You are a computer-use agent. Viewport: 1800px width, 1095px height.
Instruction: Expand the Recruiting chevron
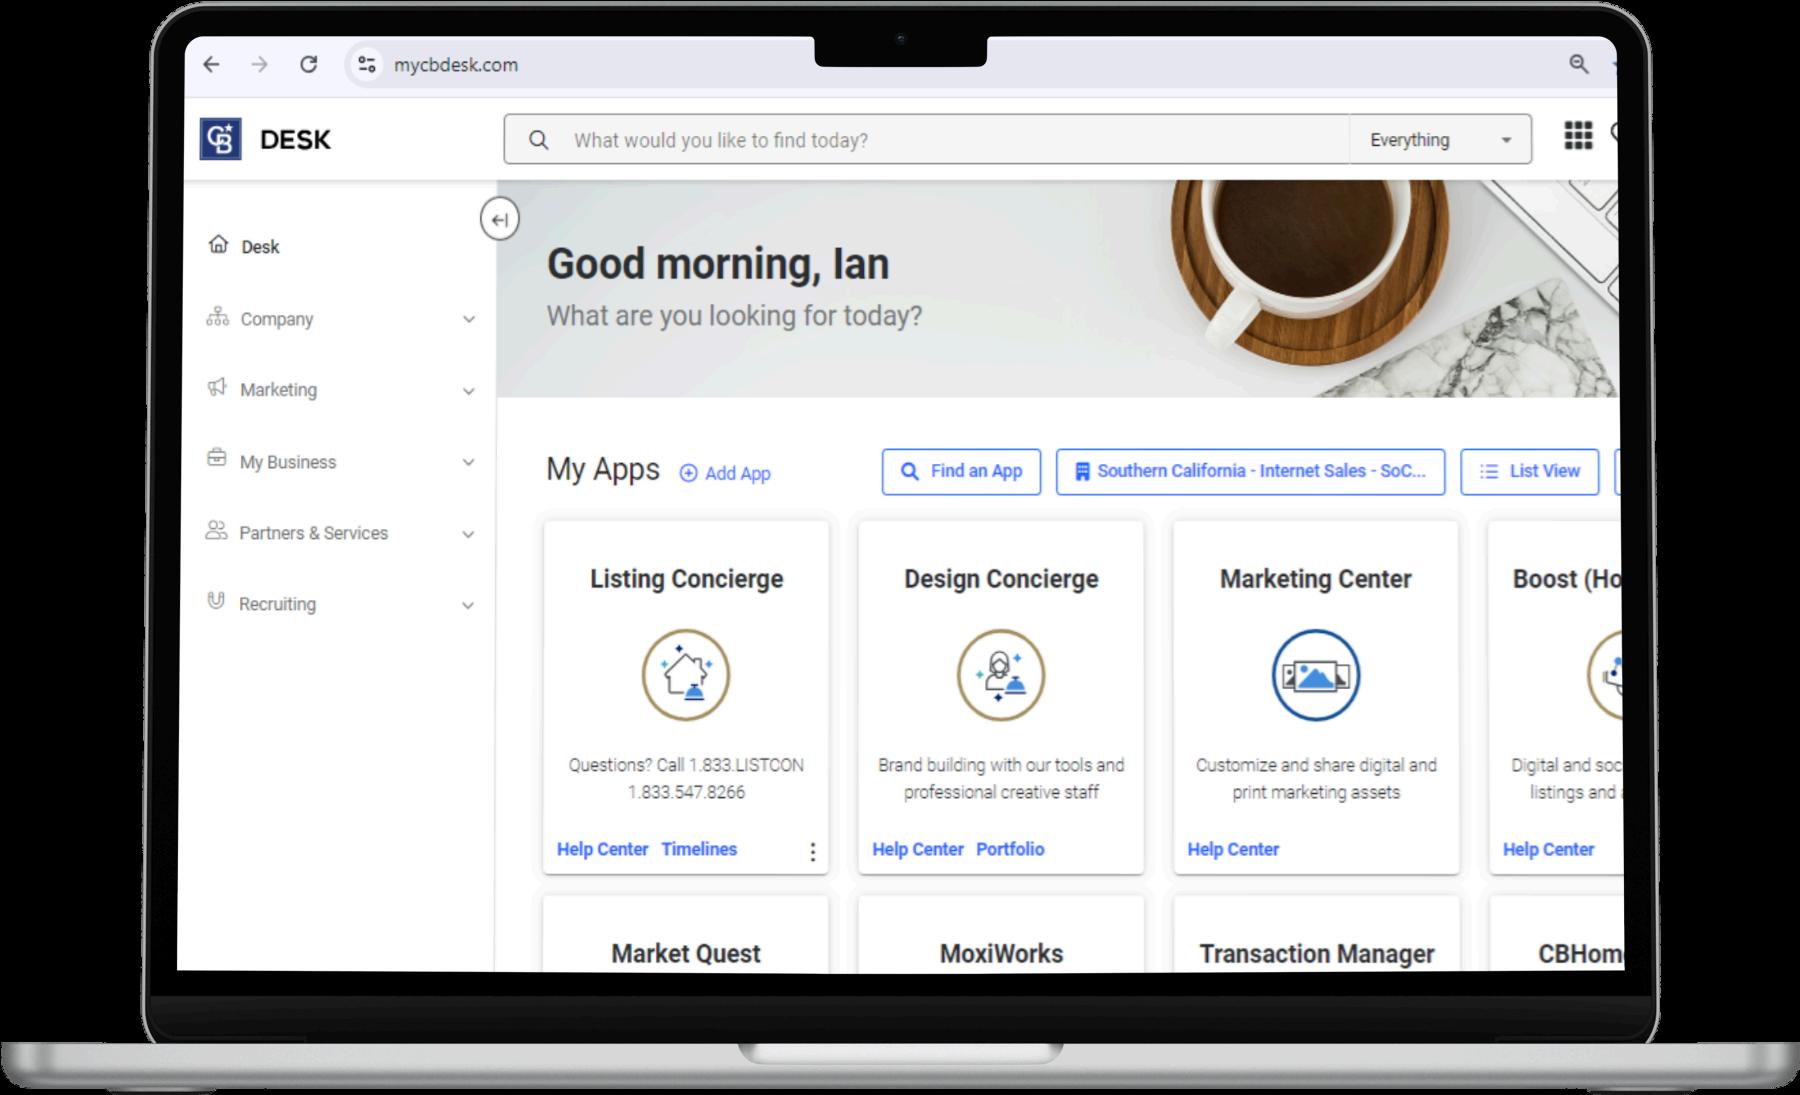[468, 605]
